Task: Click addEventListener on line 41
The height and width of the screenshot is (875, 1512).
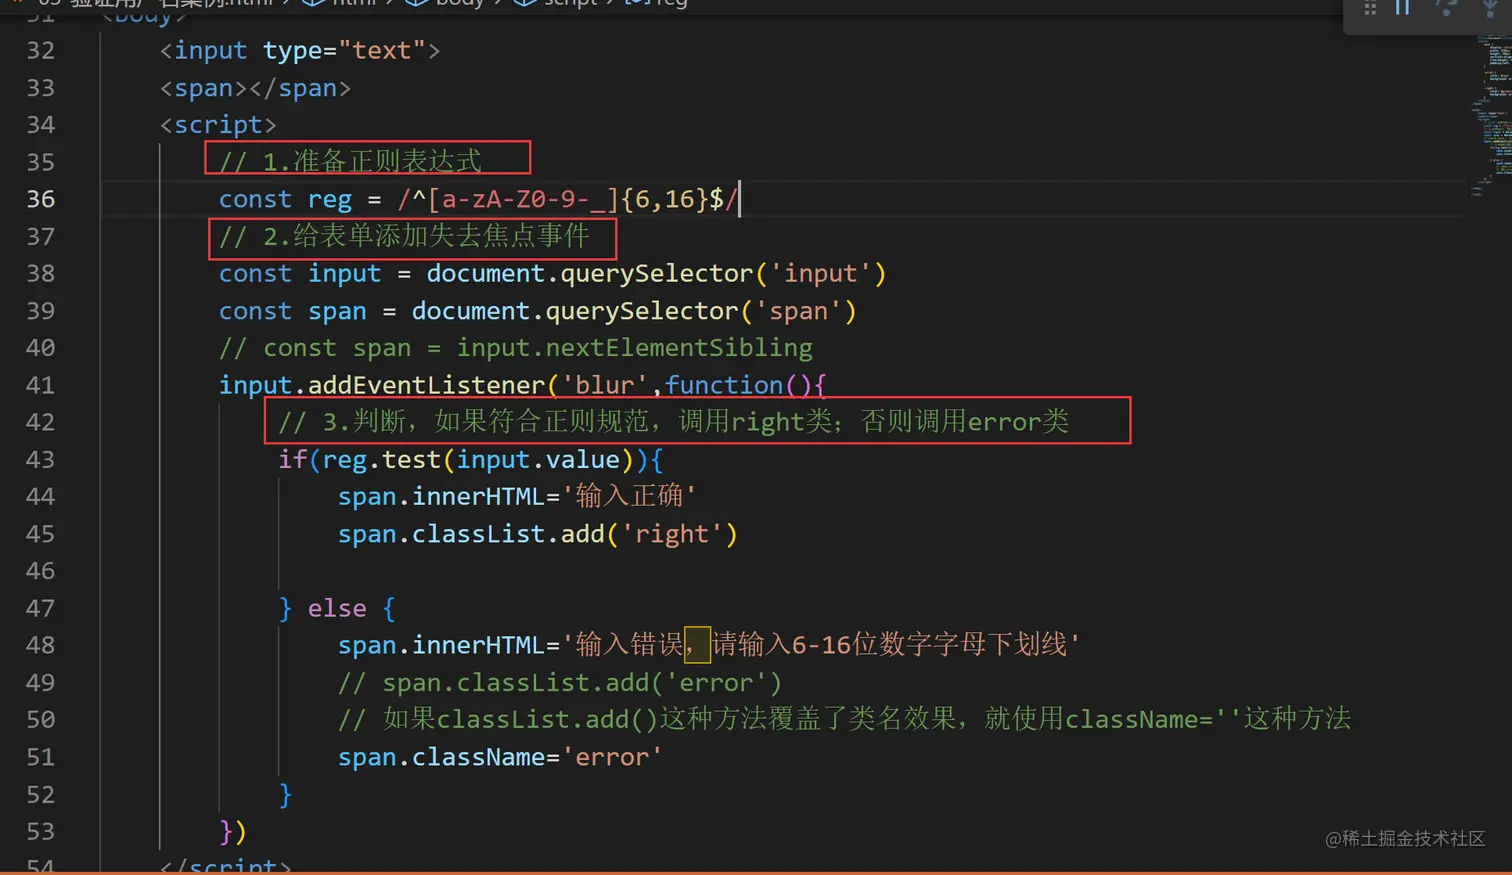Action: (x=426, y=385)
